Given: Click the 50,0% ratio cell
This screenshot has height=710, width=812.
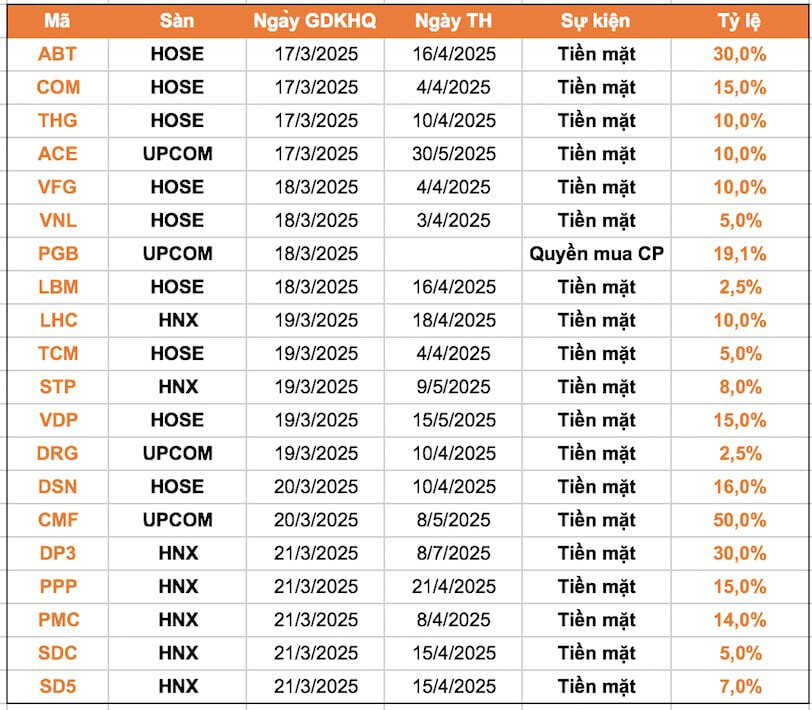Looking at the screenshot, I should (x=739, y=520).
